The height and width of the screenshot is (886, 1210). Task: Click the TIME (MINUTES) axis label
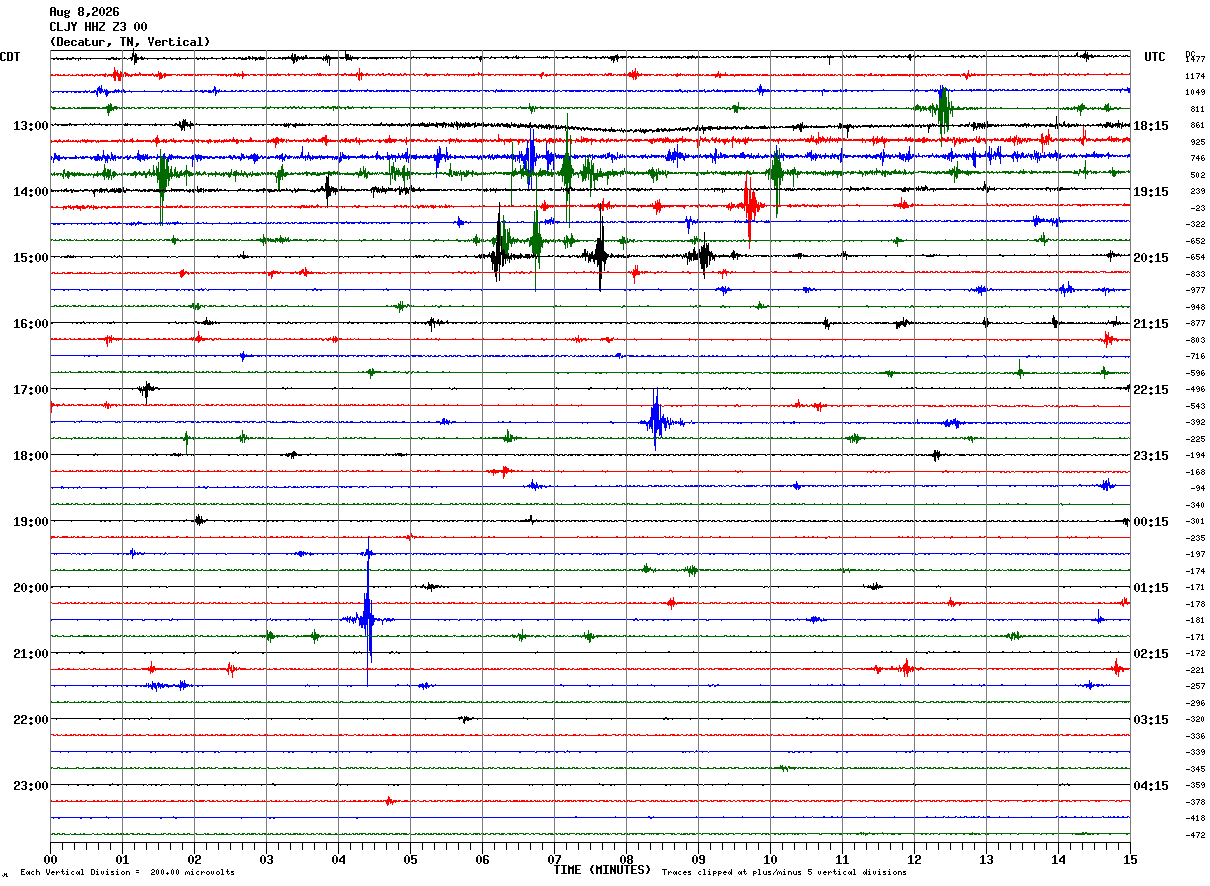(602, 870)
